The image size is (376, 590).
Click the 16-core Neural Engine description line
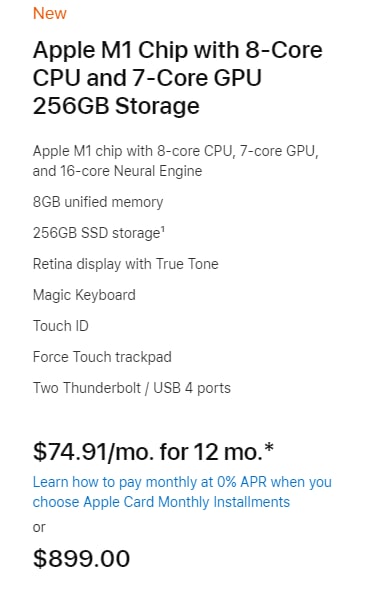click(x=117, y=171)
